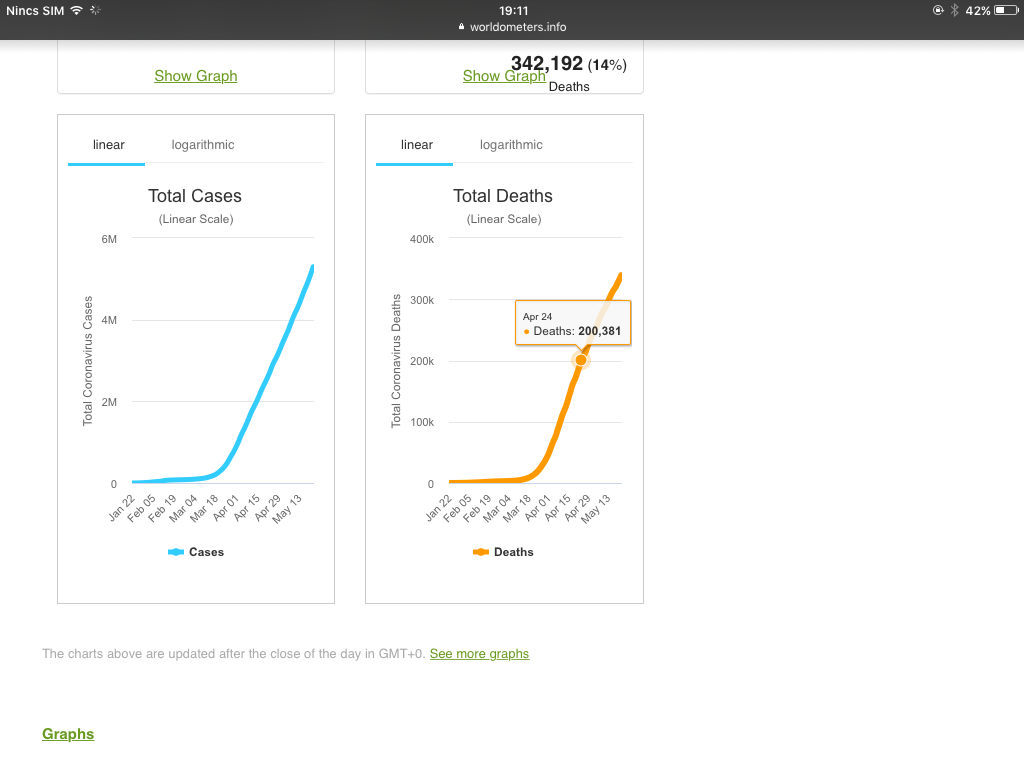This screenshot has width=1024, height=768.
Task: Tap the Bluetooth status icon
Action: click(x=955, y=10)
